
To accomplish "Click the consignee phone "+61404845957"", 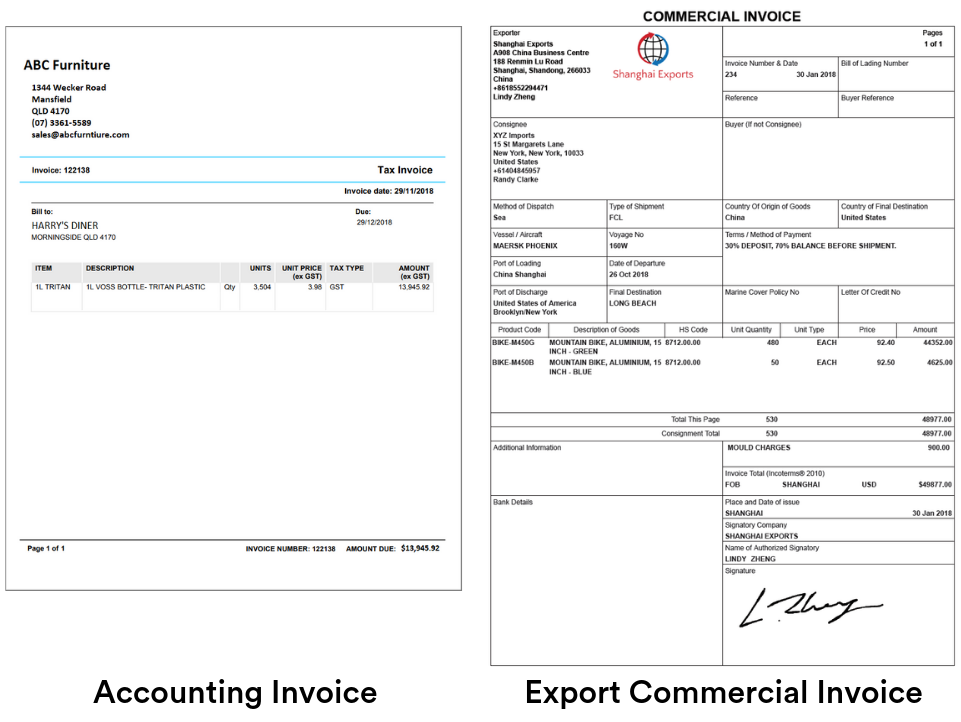I will click(x=517, y=170).
